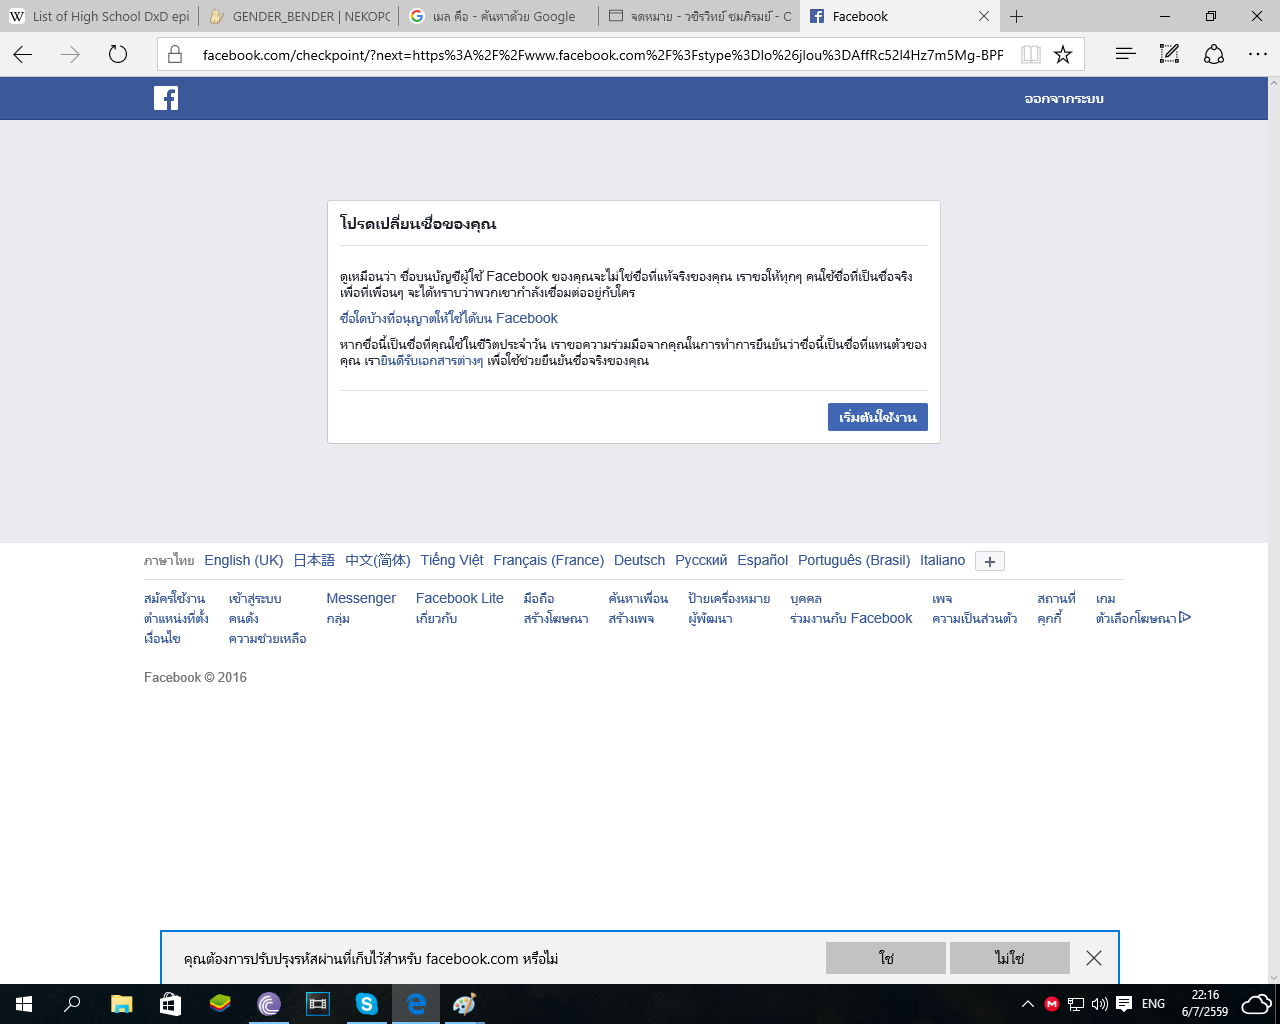The height and width of the screenshot is (1024, 1280).
Task: Open the volume control tray icon
Action: (x=1100, y=1004)
